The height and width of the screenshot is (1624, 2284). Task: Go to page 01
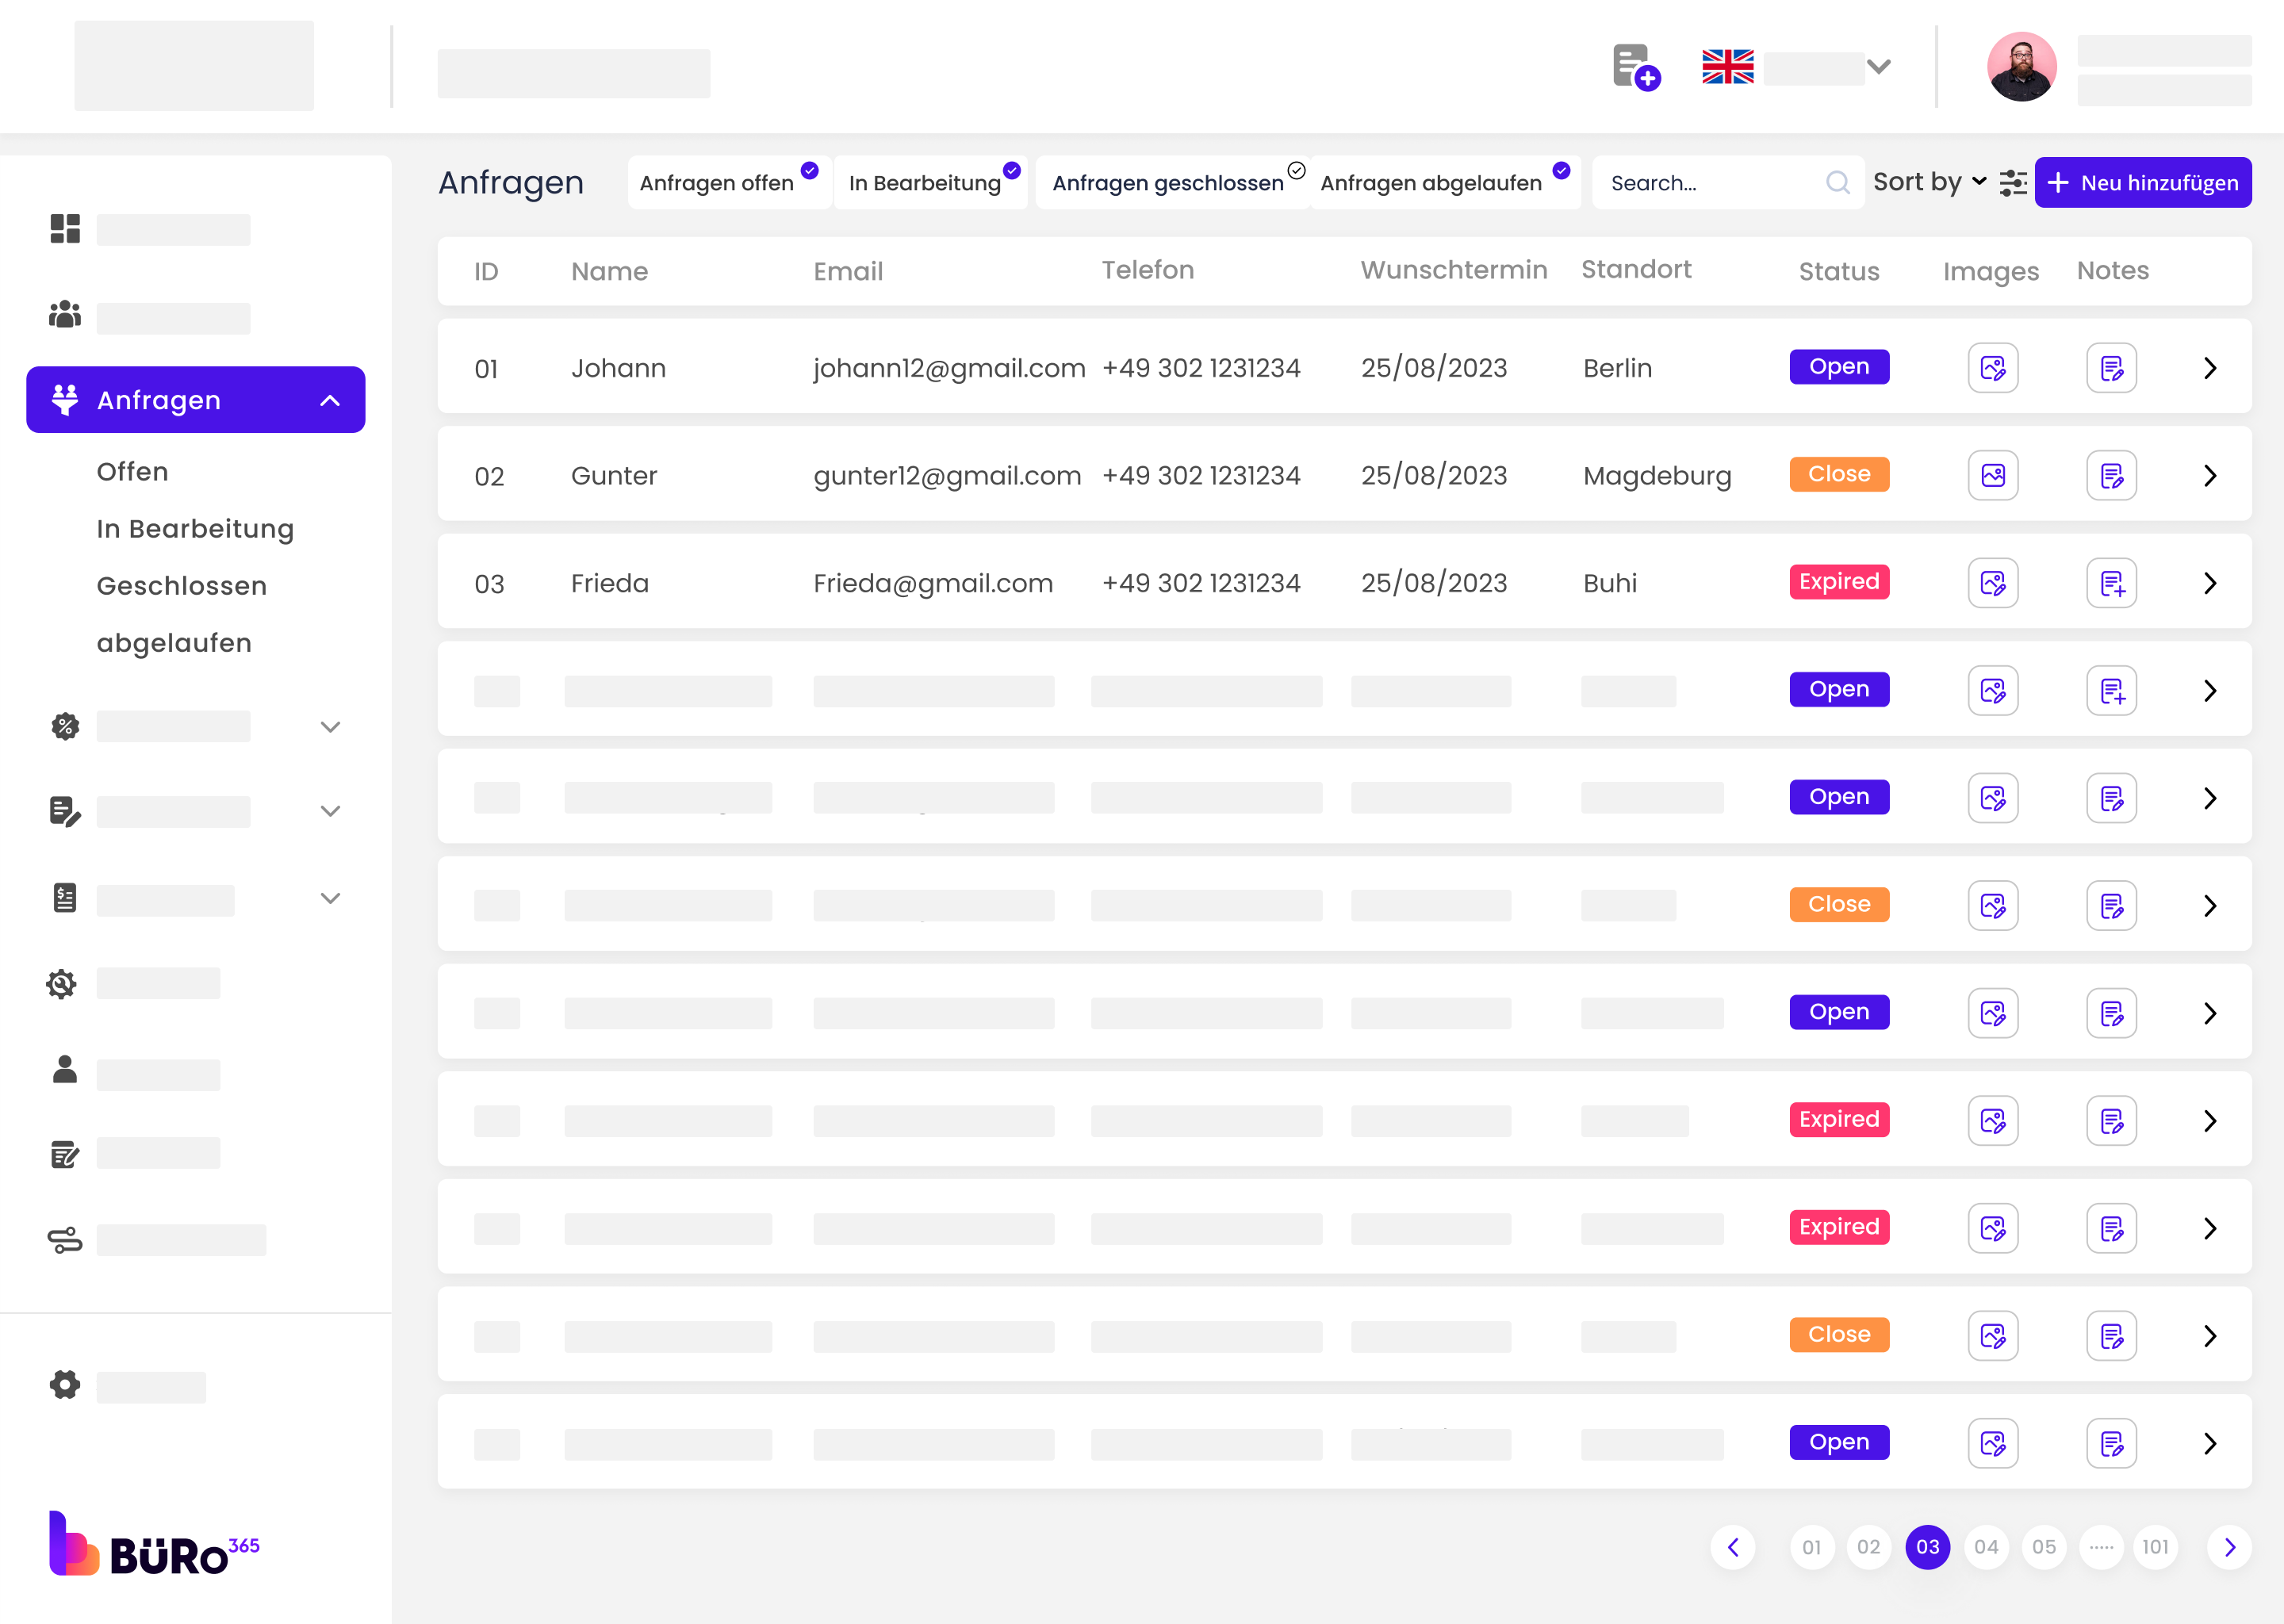pyautogui.click(x=1812, y=1547)
